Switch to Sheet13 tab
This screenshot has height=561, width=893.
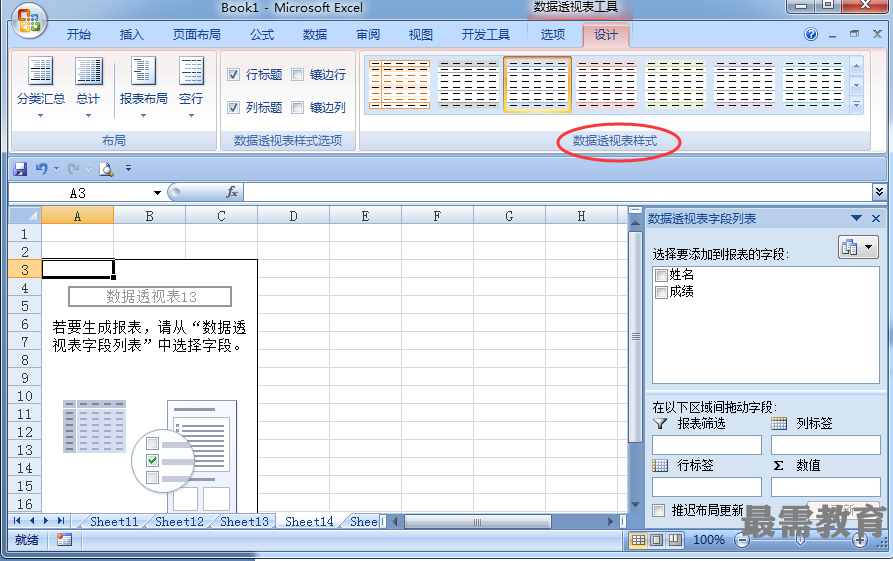tap(244, 521)
